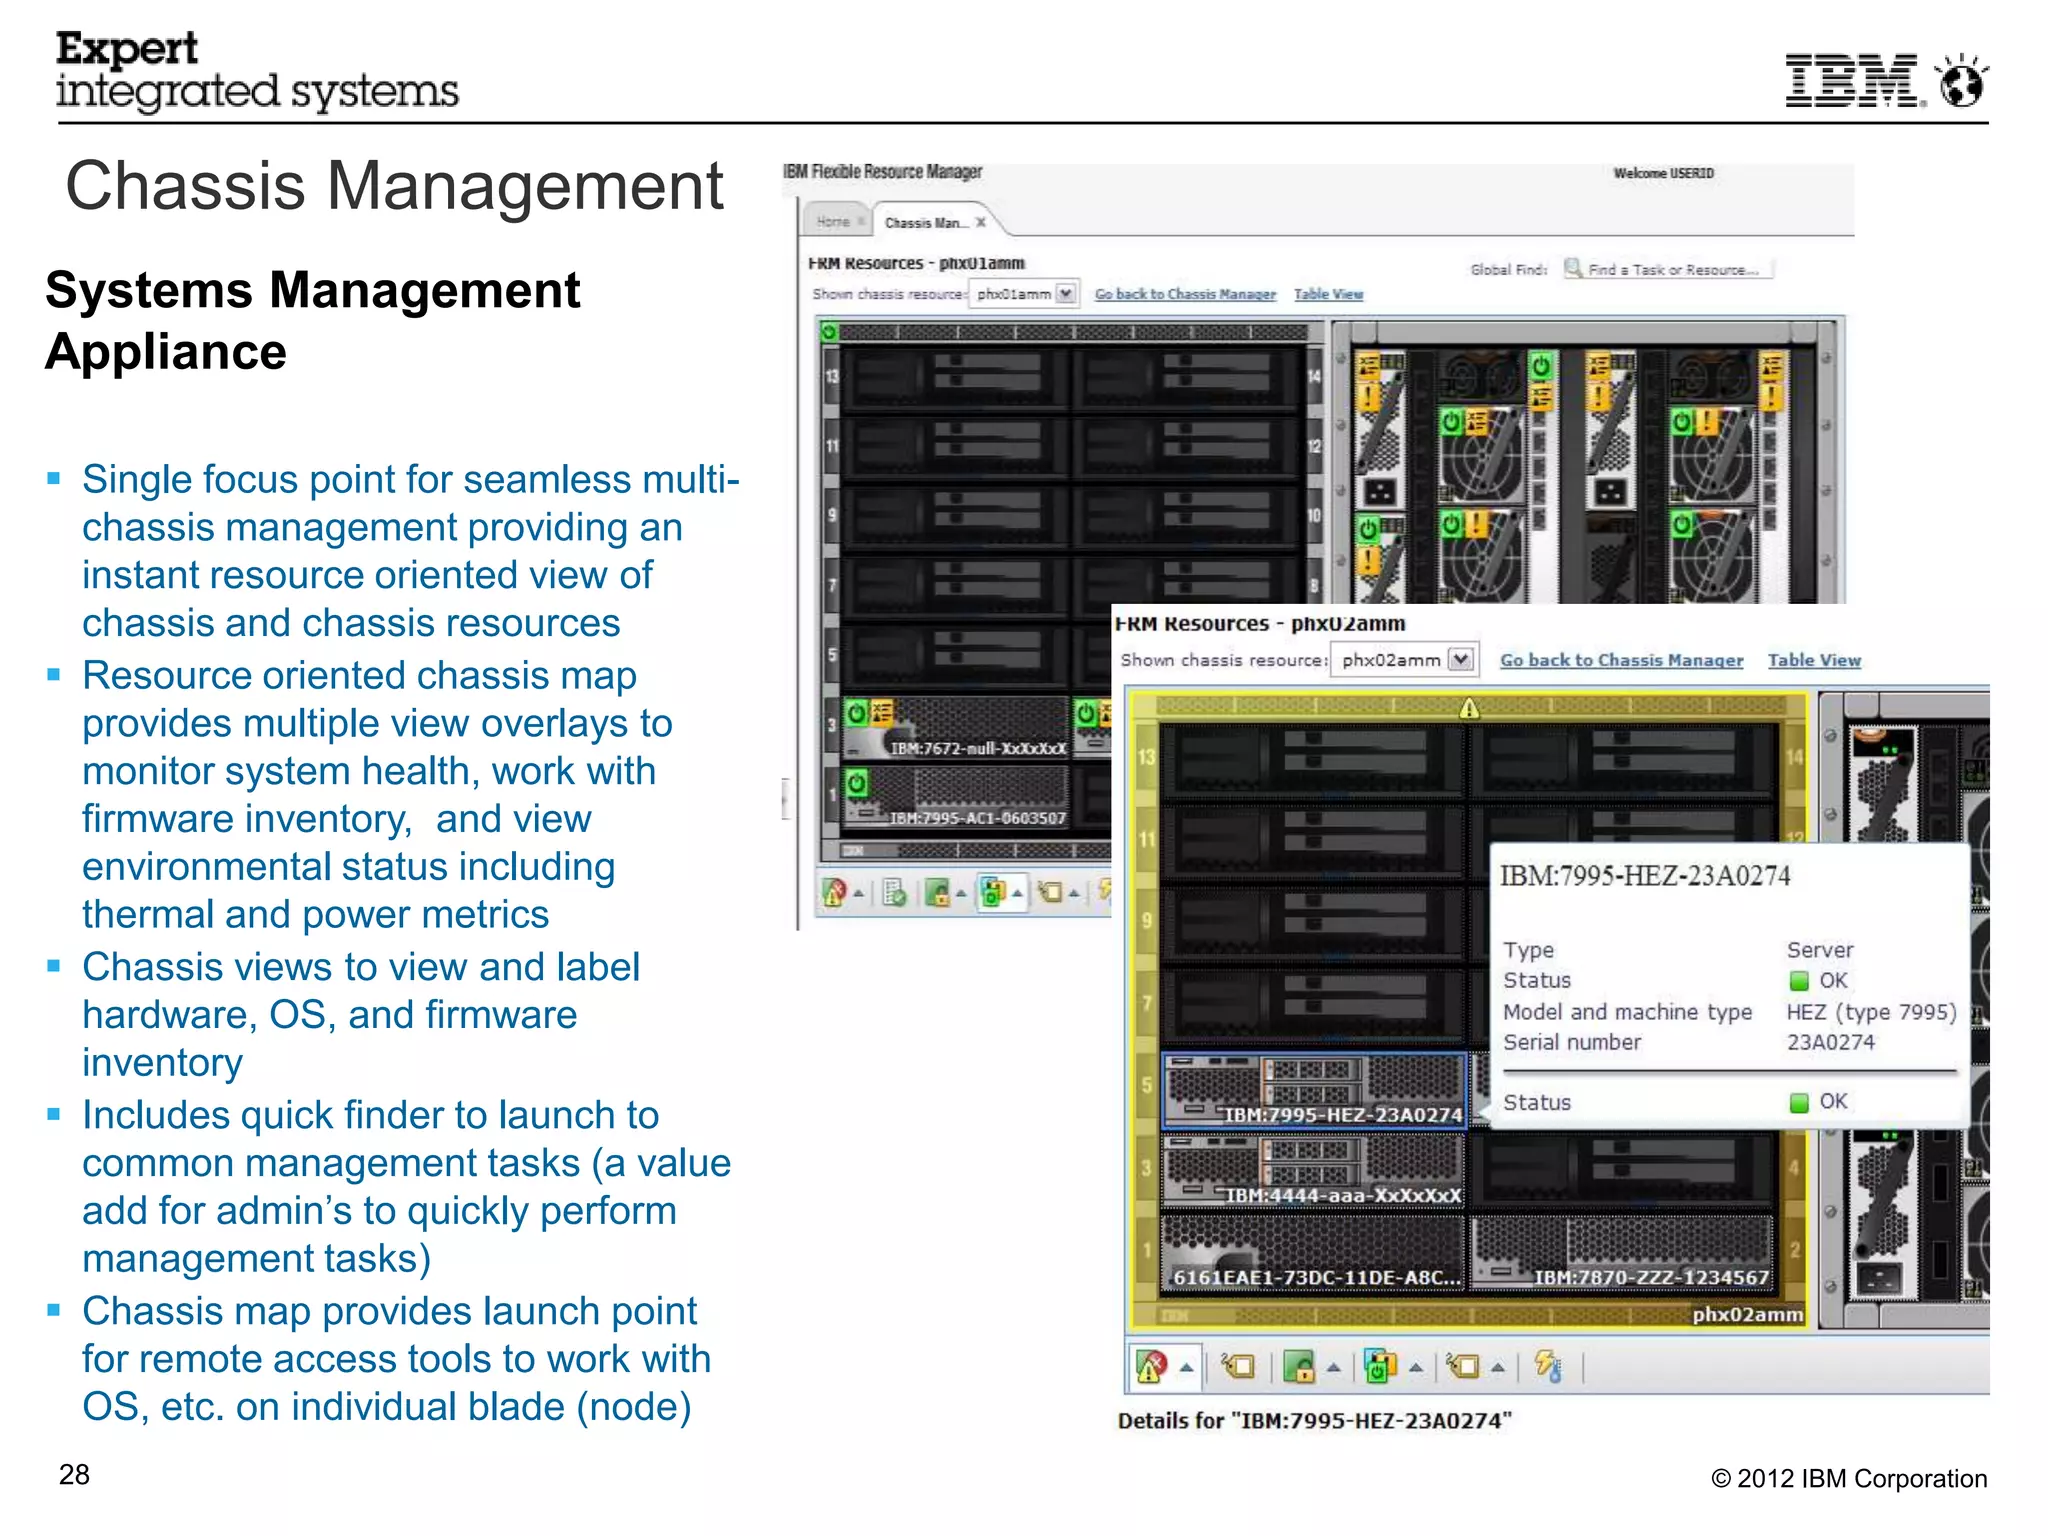This screenshot has width=2048, height=1536.
Task: Click the IBM globe logo
Action: coord(1960,82)
